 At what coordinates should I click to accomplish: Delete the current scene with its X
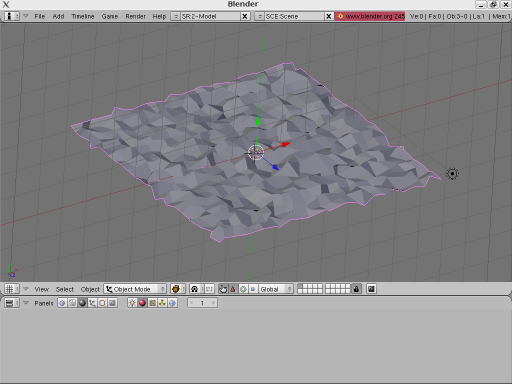[329, 16]
